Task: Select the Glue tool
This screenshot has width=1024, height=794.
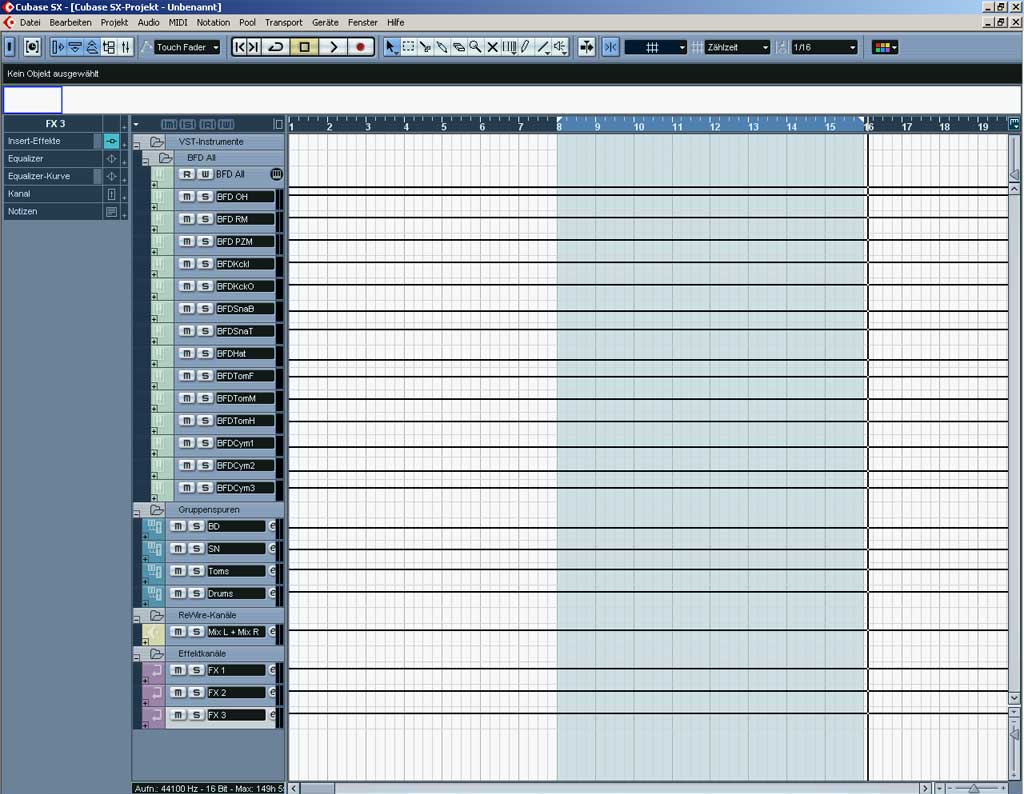Action: pos(442,47)
